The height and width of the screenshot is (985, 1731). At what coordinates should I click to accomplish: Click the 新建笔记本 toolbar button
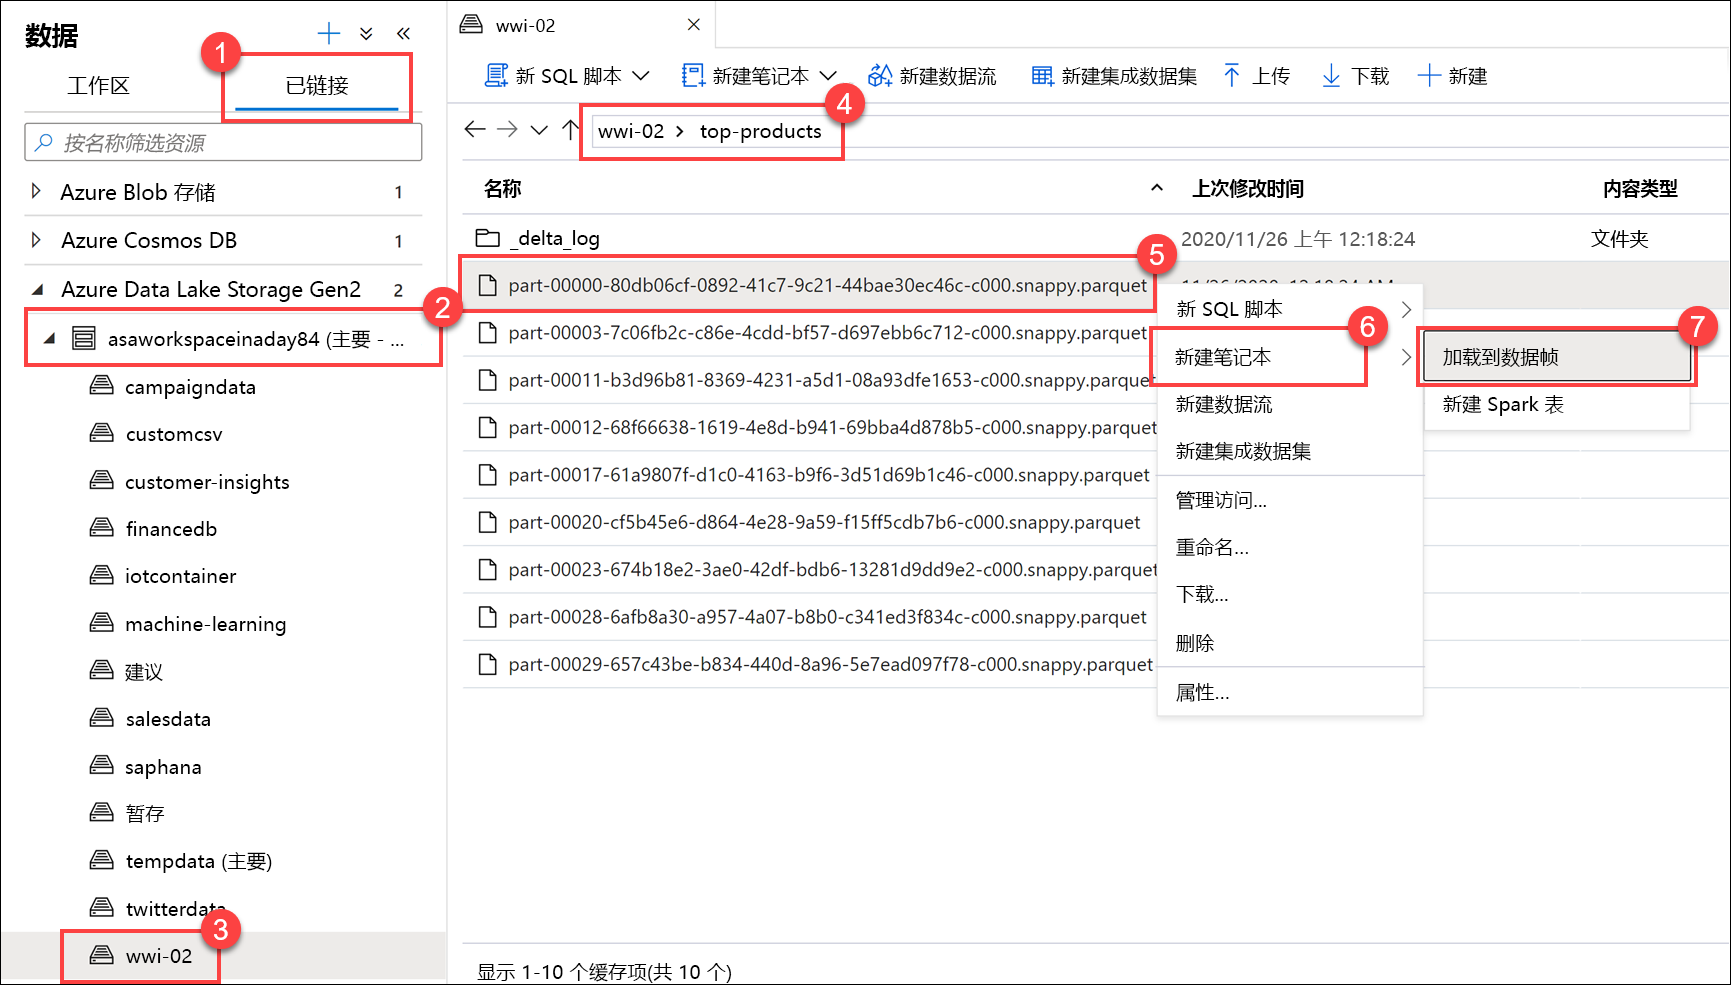745,76
